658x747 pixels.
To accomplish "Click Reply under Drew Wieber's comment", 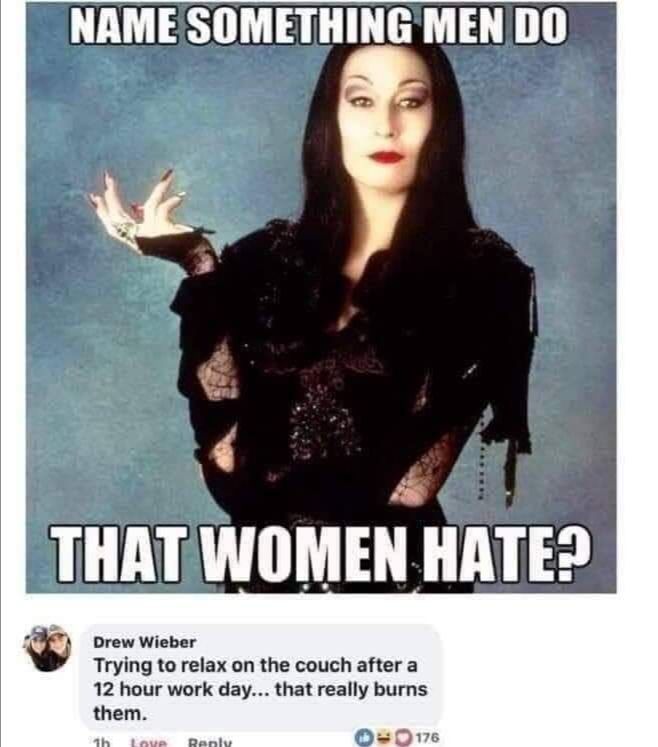I will coord(210,742).
